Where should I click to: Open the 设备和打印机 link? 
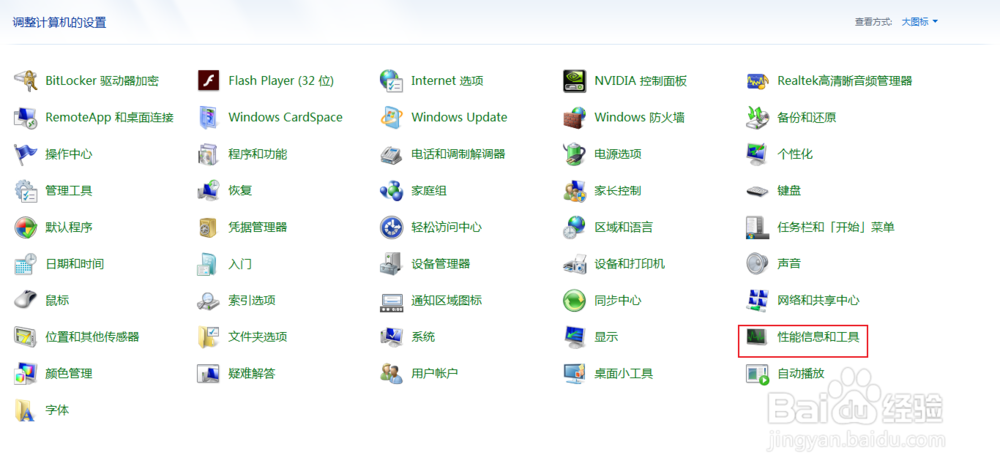(x=629, y=263)
